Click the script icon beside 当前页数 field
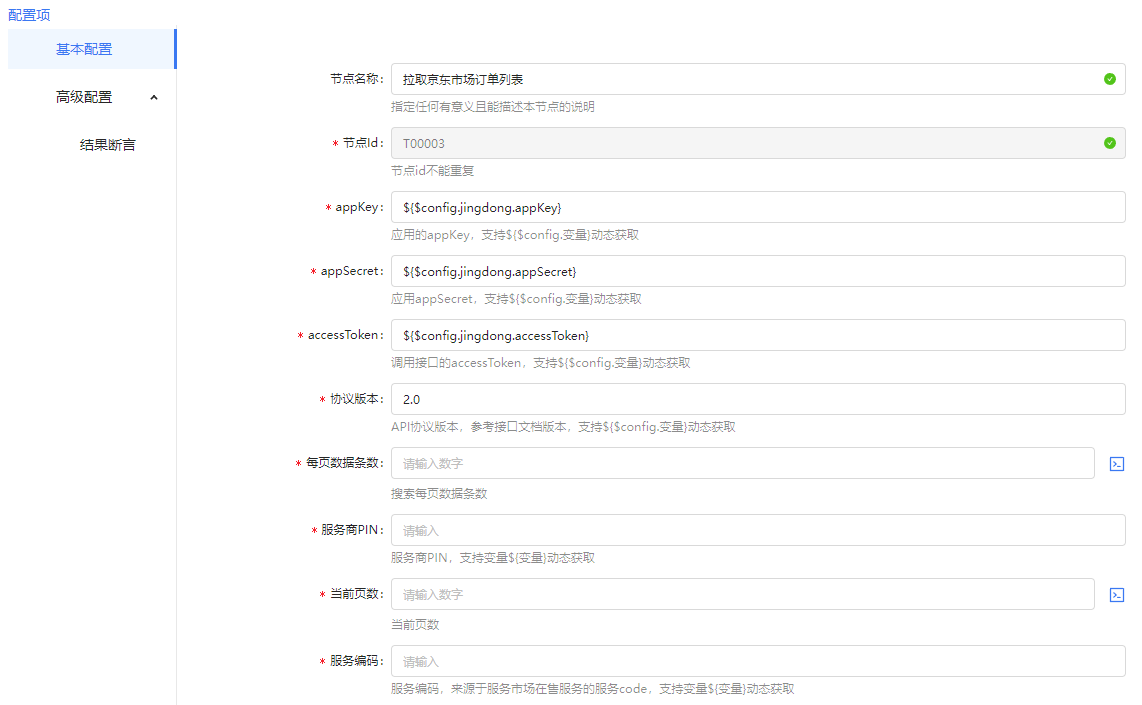Viewport: 1142px width, 705px height. (x=1117, y=595)
